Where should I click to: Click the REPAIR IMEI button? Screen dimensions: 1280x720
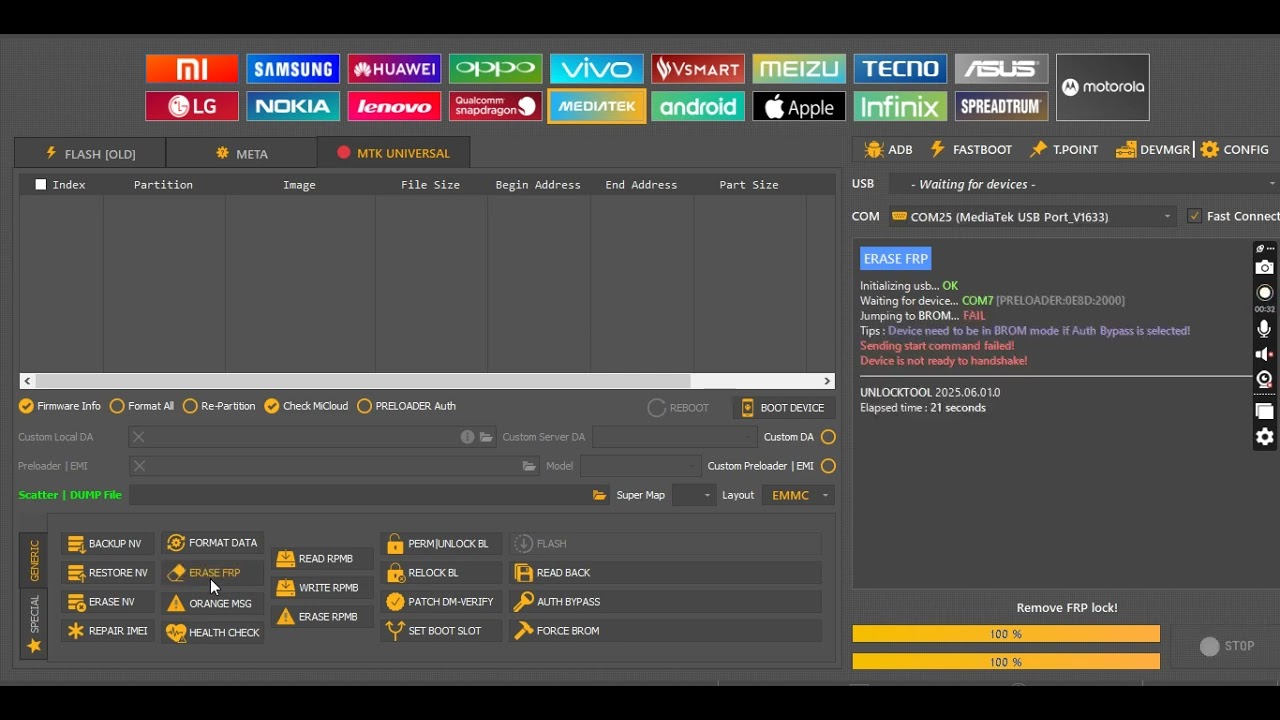pos(108,631)
